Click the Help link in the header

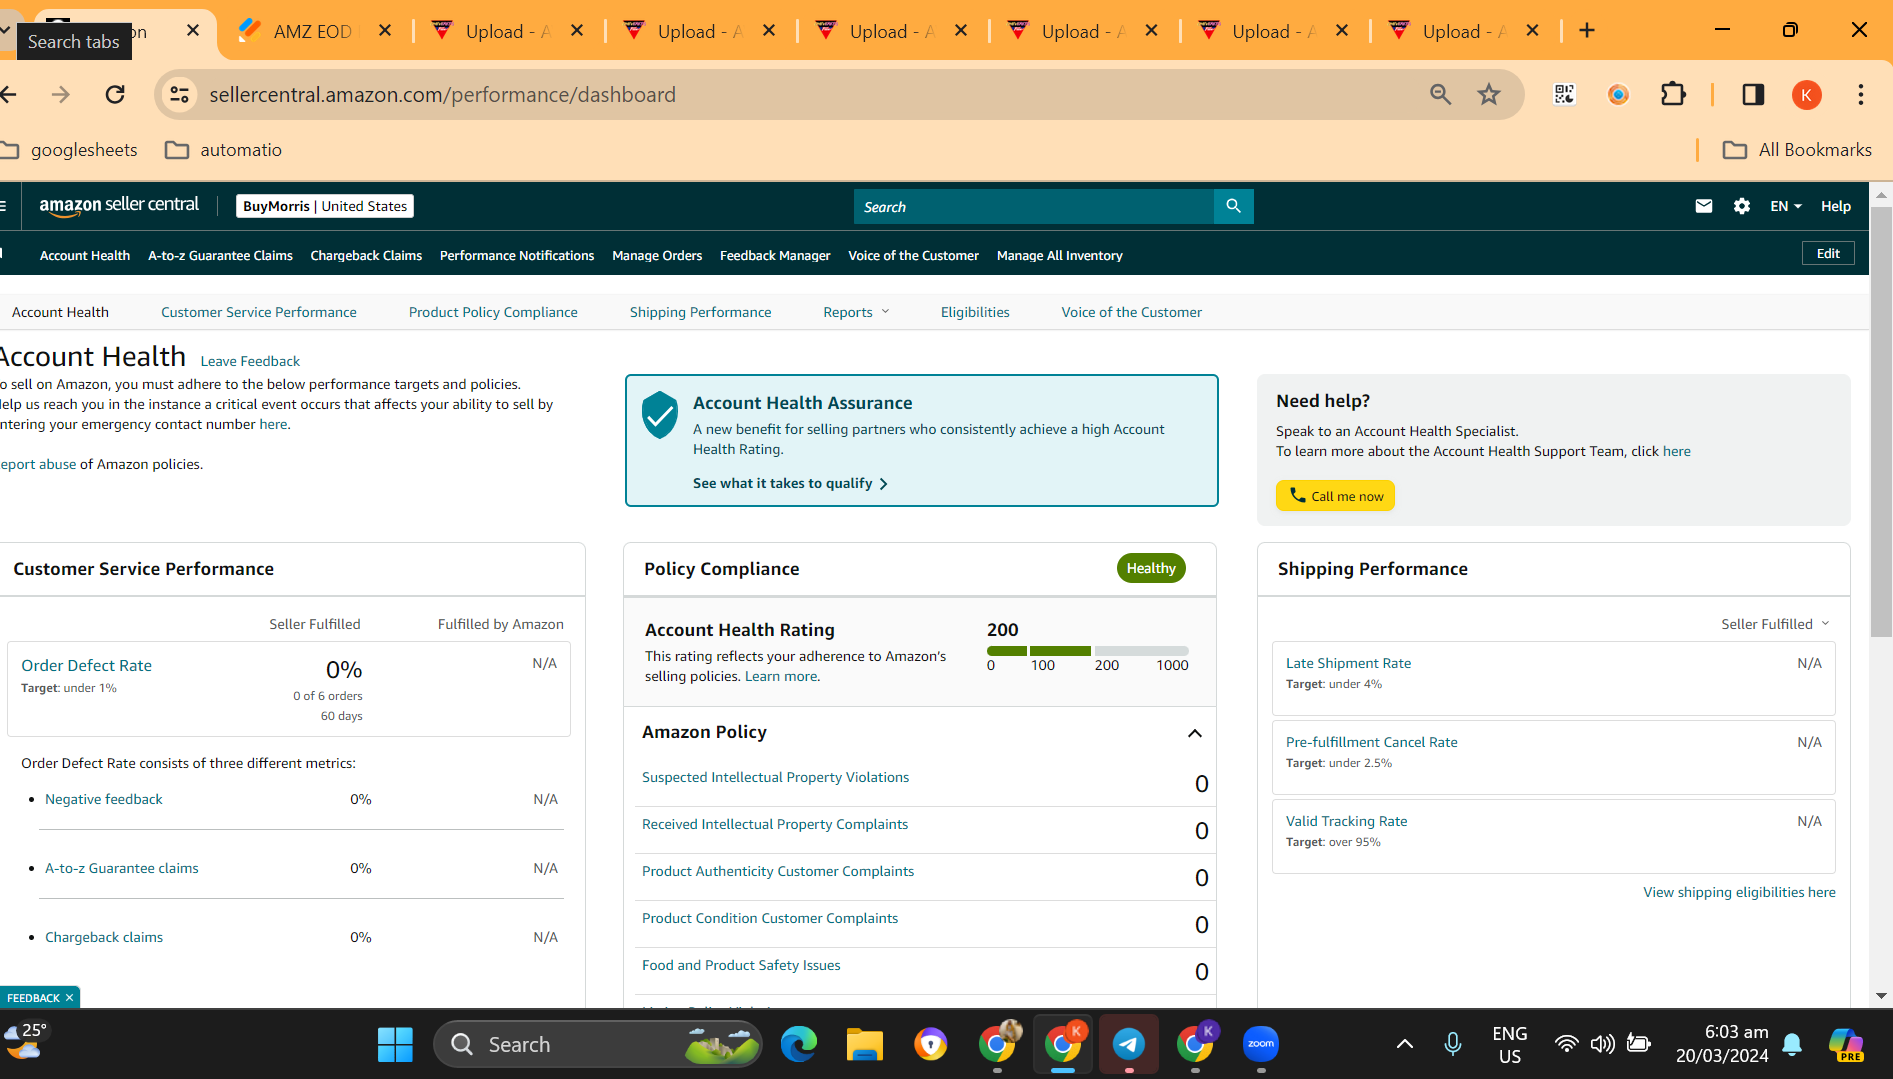(1836, 206)
